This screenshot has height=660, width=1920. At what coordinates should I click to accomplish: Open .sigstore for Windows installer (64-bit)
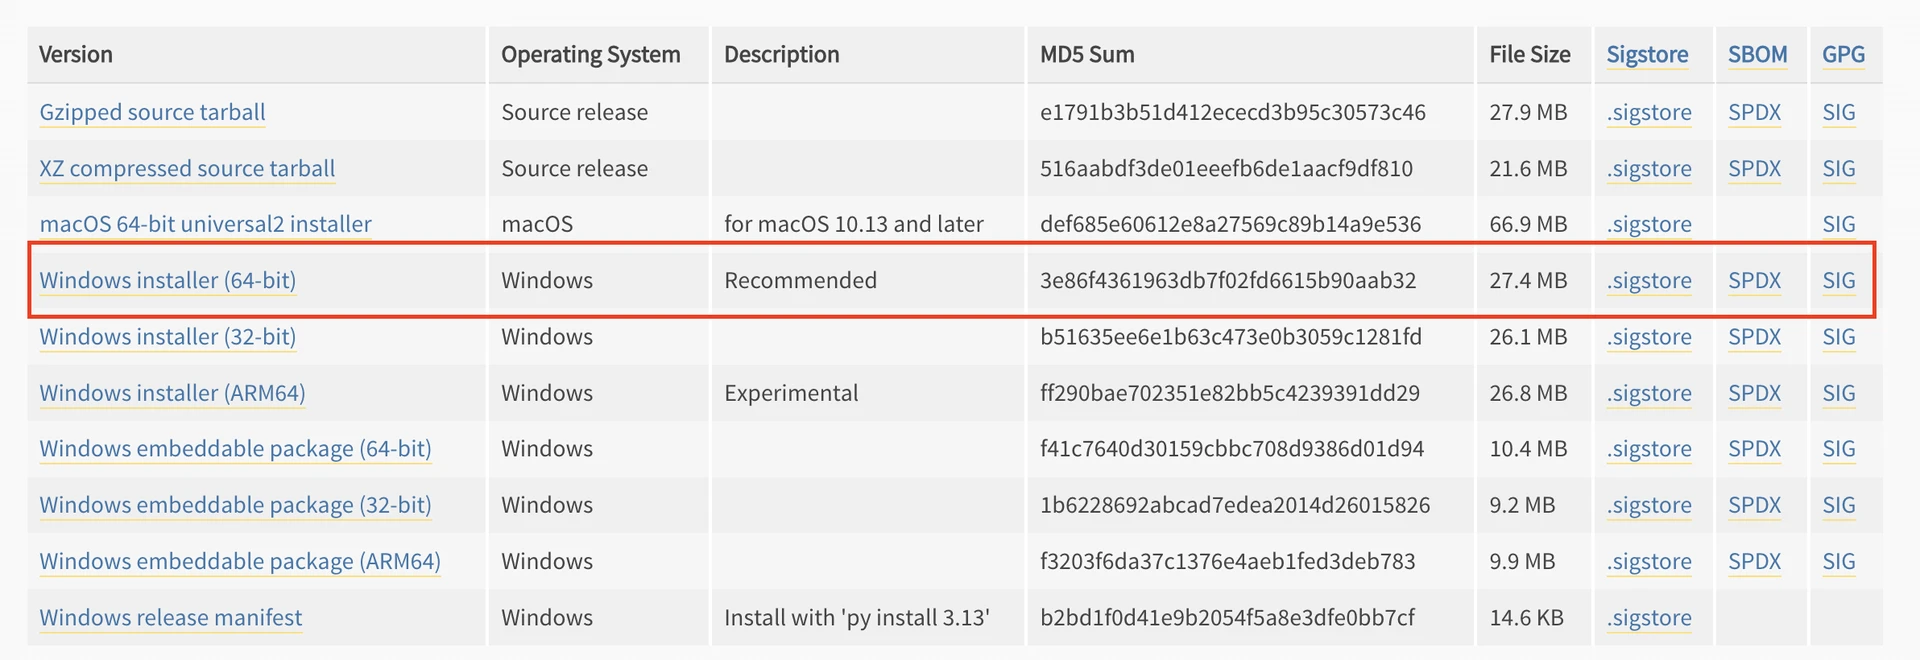click(1649, 281)
